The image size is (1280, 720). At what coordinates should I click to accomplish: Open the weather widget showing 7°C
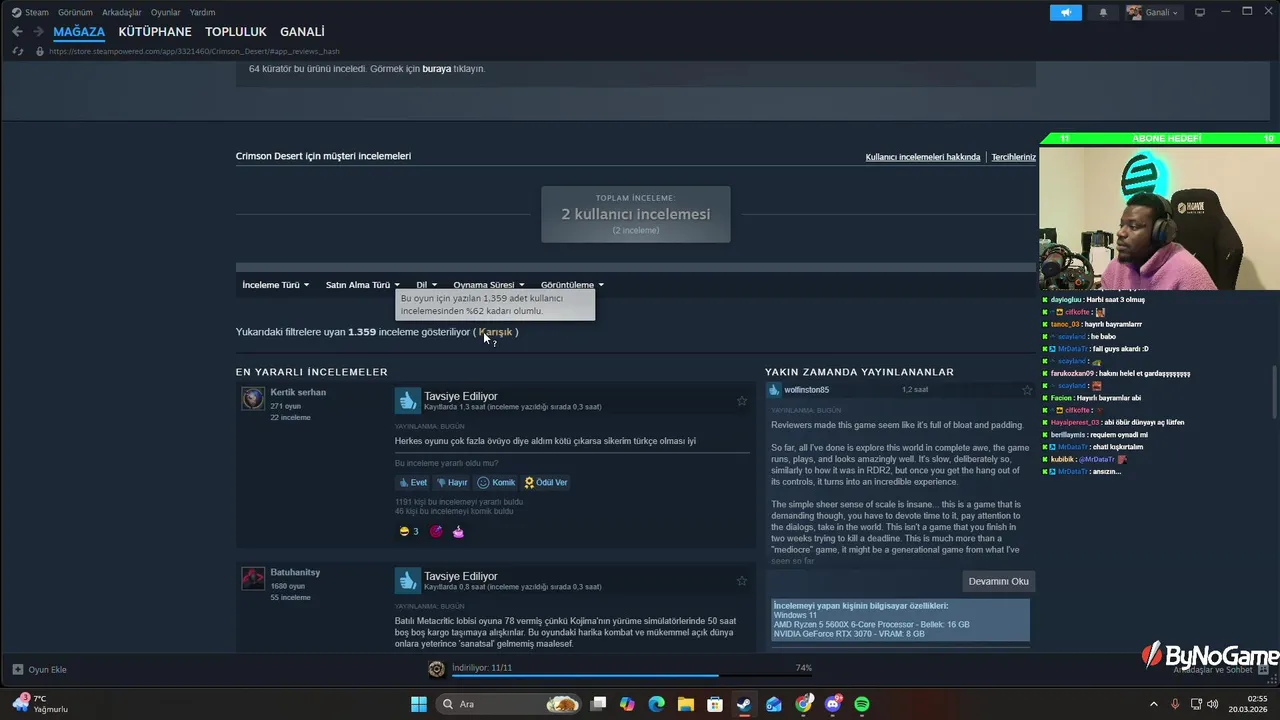pos(40,704)
